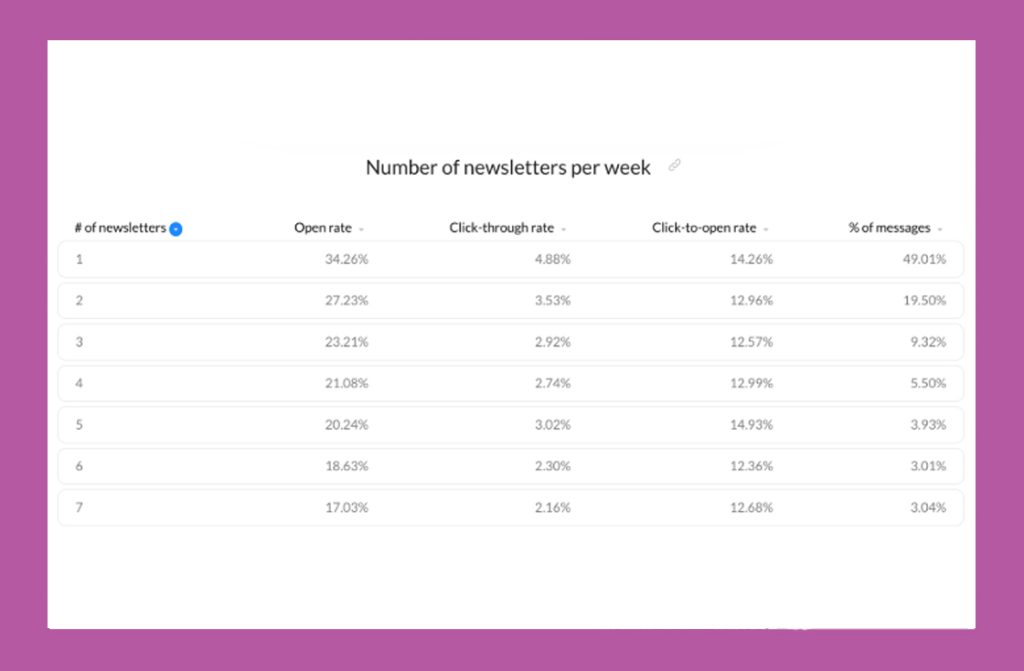Expand the Click-through rate sort arrow
The height and width of the screenshot is (671, 1024).
pos(564,229)
